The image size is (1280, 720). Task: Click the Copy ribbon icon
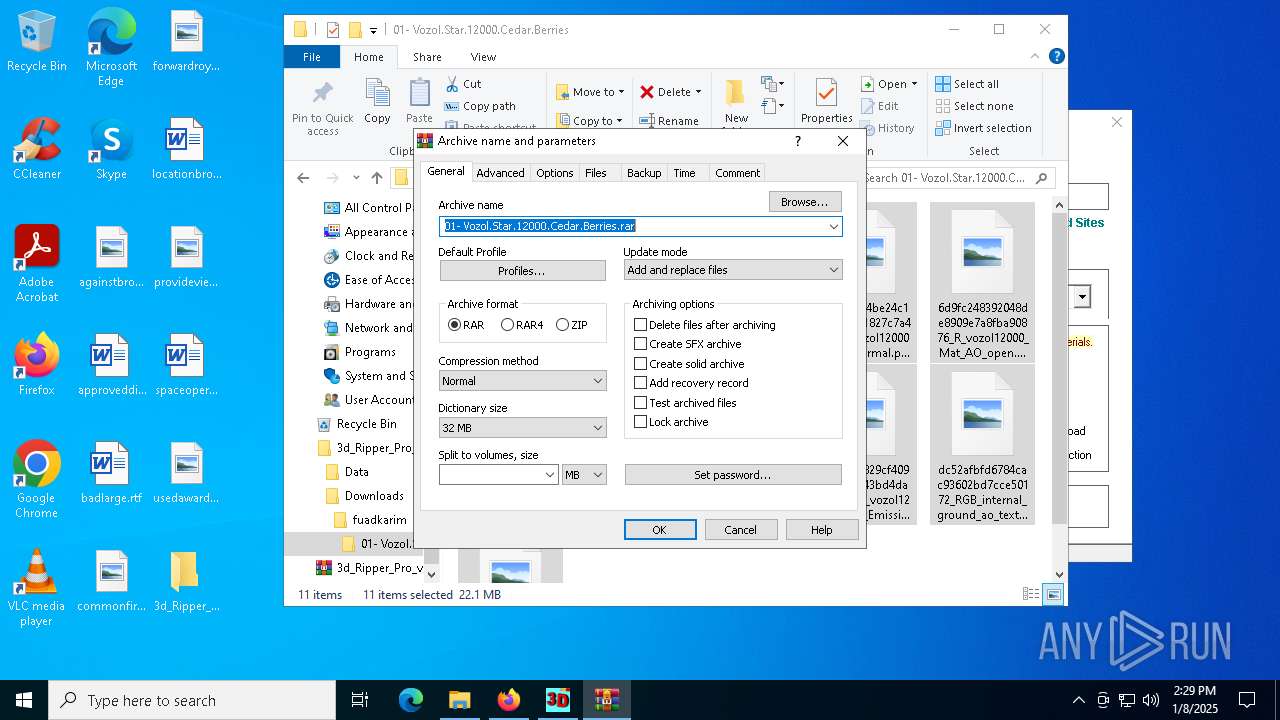click(x=377, y=102)
